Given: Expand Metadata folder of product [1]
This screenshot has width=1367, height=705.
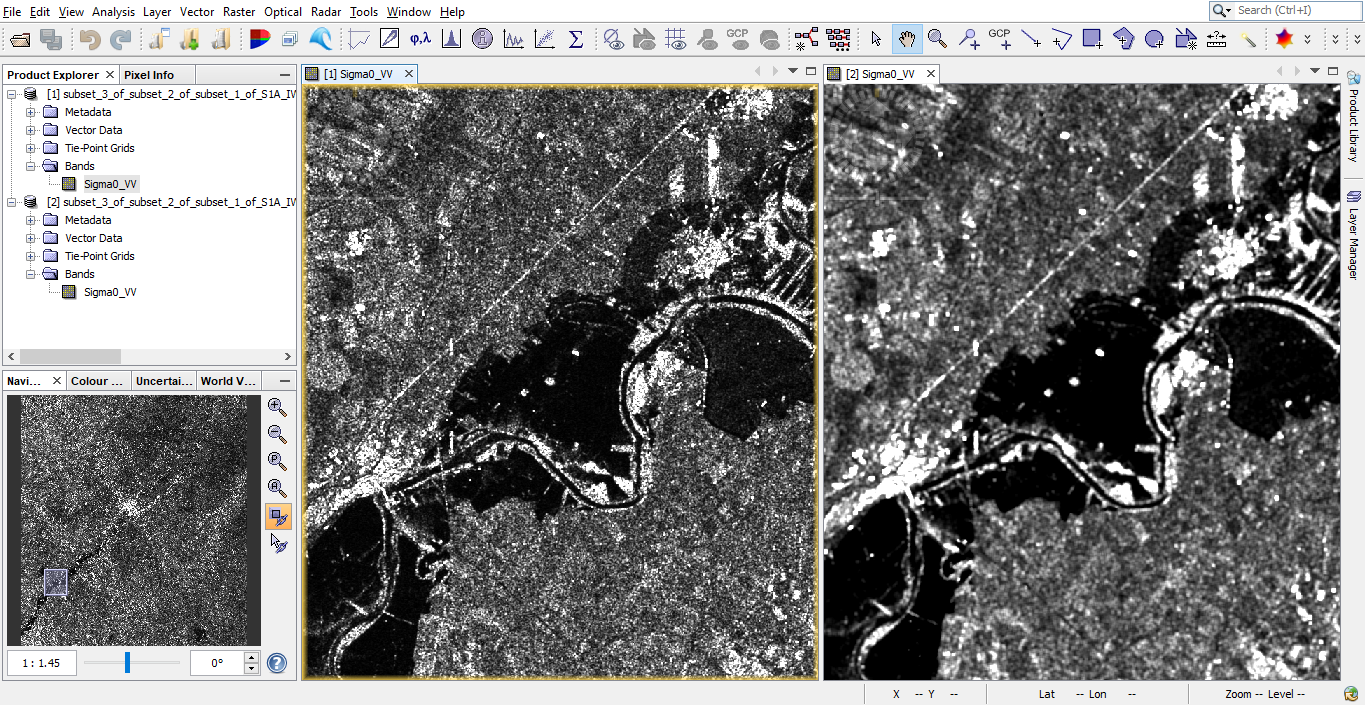Looking at the screenshot, I should click(x=31, y=112).
